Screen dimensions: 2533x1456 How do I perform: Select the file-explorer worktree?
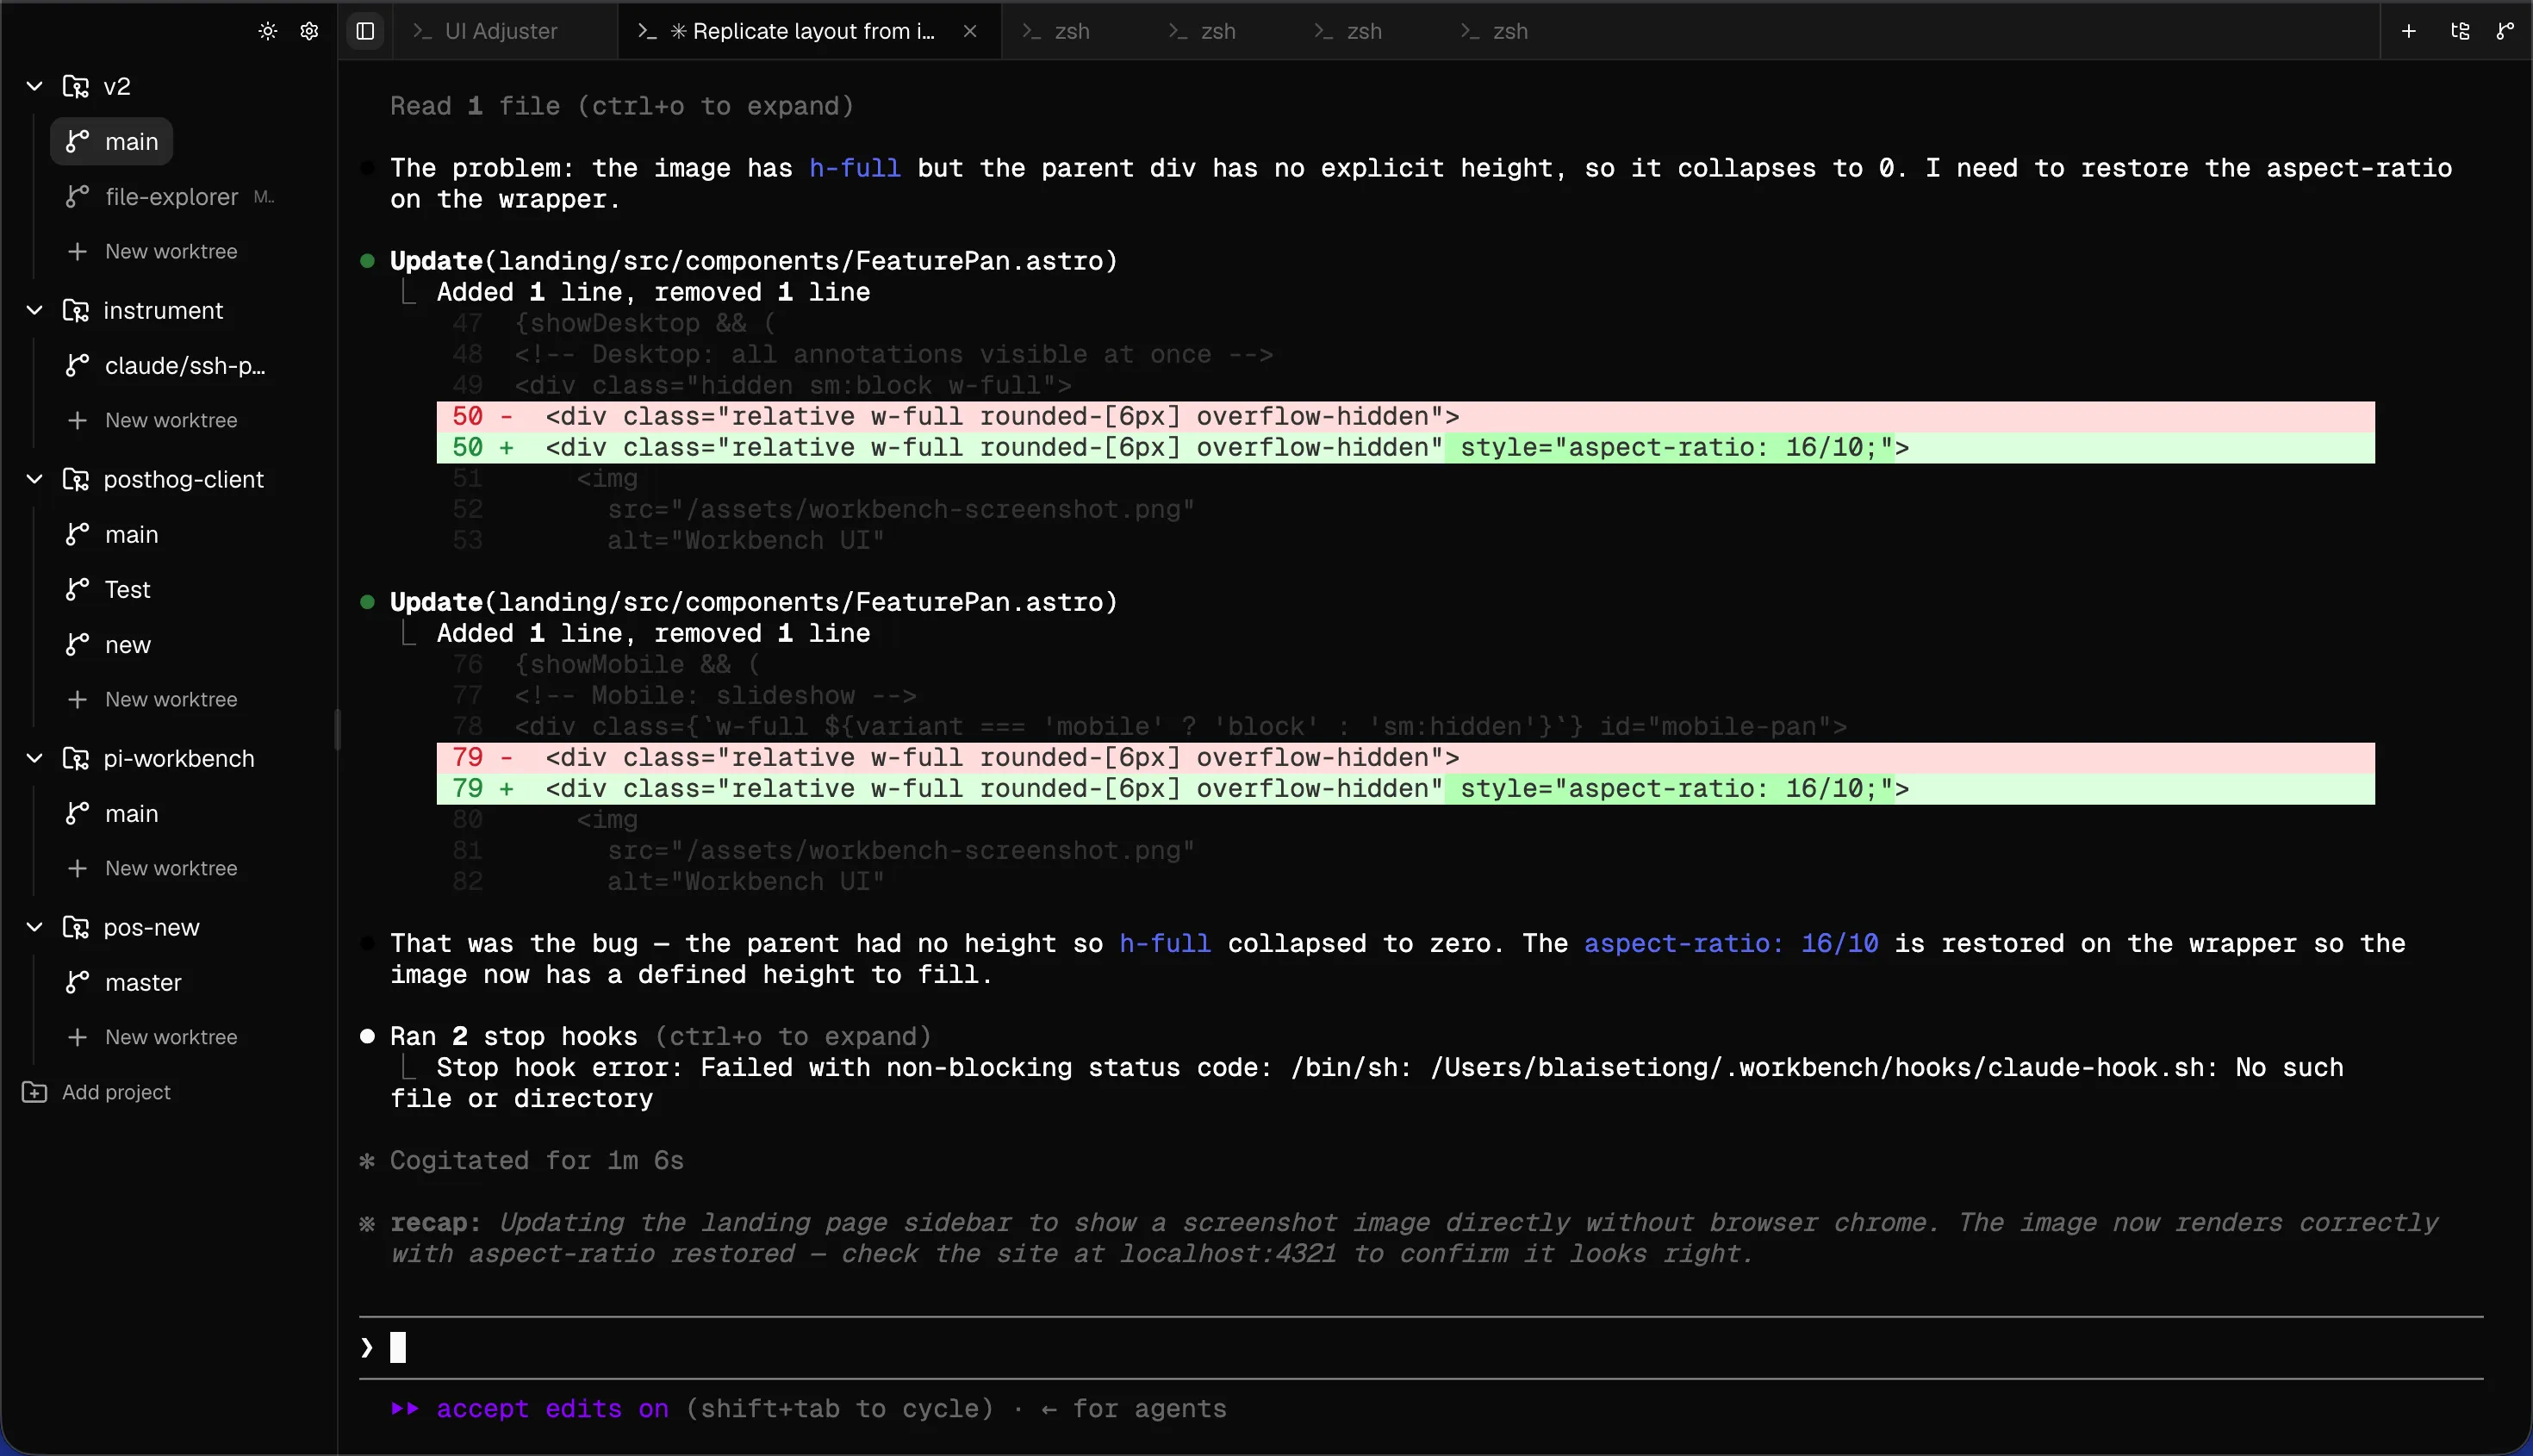pyautogui.click(x=170, y=196)
